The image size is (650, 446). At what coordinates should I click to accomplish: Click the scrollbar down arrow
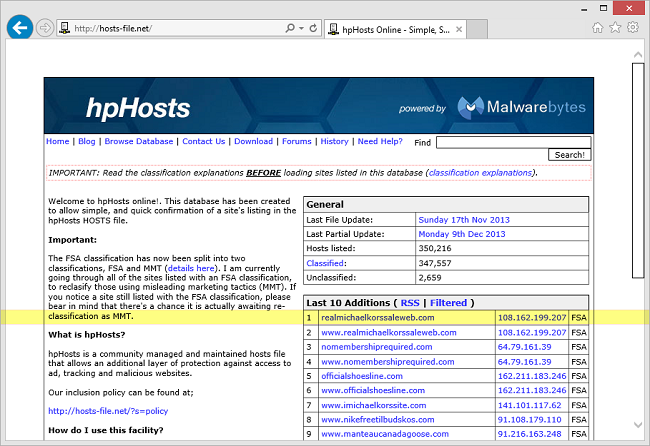[x=638, y=425]
